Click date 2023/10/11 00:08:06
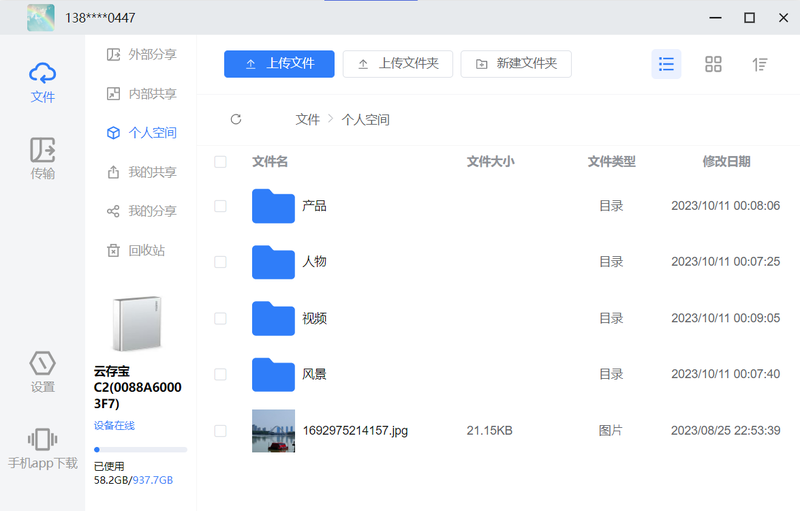 click(x=726, y=206)
